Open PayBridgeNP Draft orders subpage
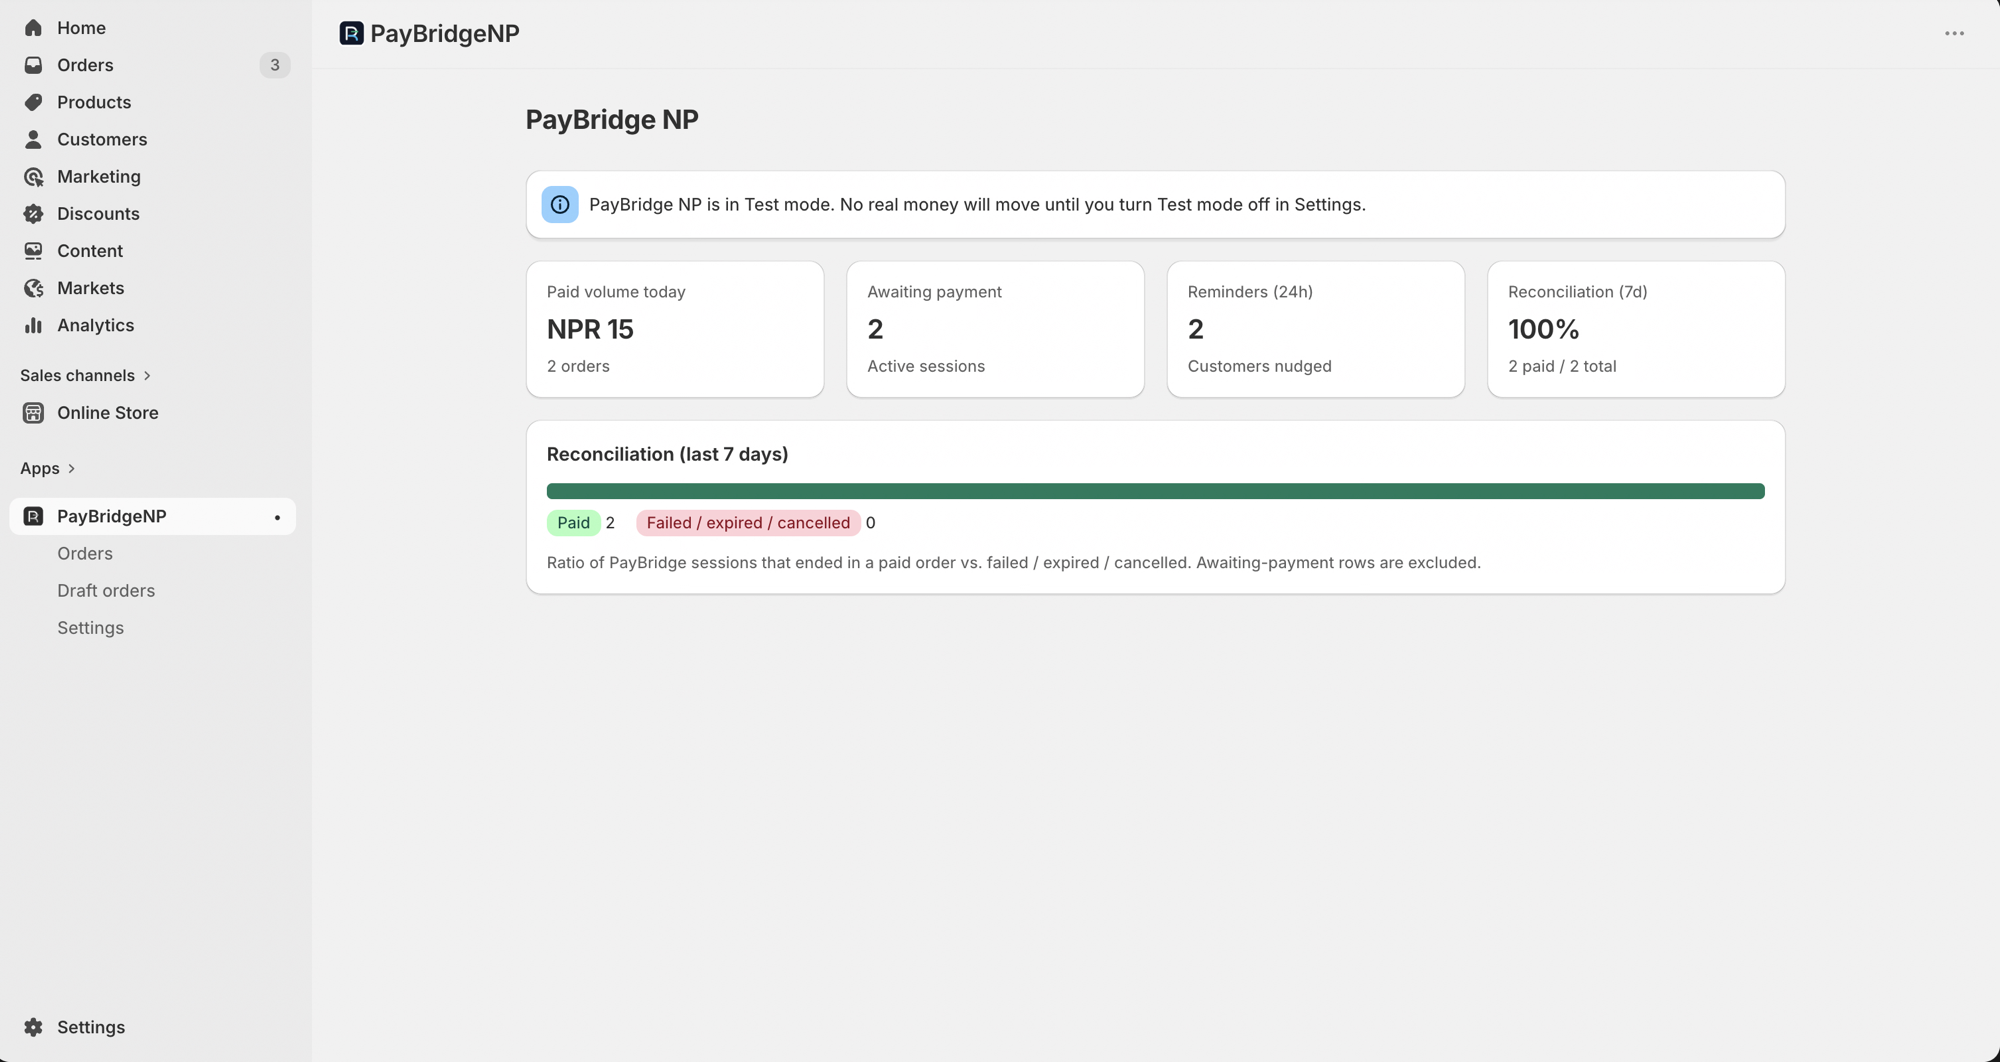Image resolution: width=2000 pixels, height=1062 pixels. tap(106, 591)
